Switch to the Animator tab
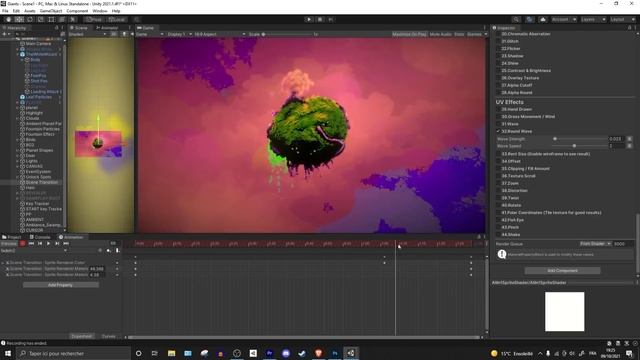The height and width of the screenshot is (360, 640). click(107, 27)
